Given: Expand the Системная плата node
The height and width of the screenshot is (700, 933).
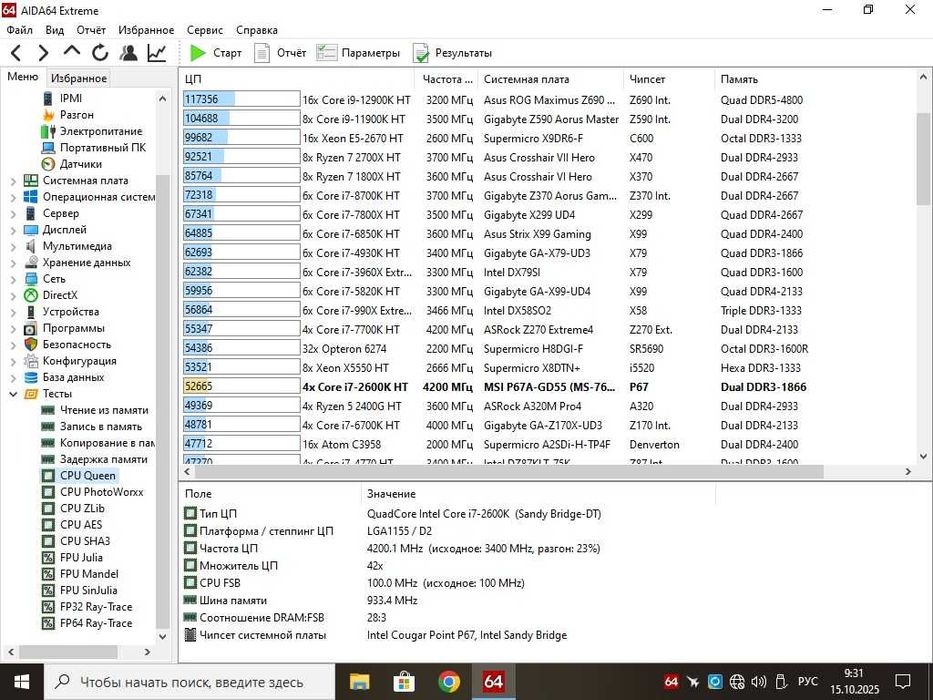Looking at the screenshot, I should [x=13, y=180].
